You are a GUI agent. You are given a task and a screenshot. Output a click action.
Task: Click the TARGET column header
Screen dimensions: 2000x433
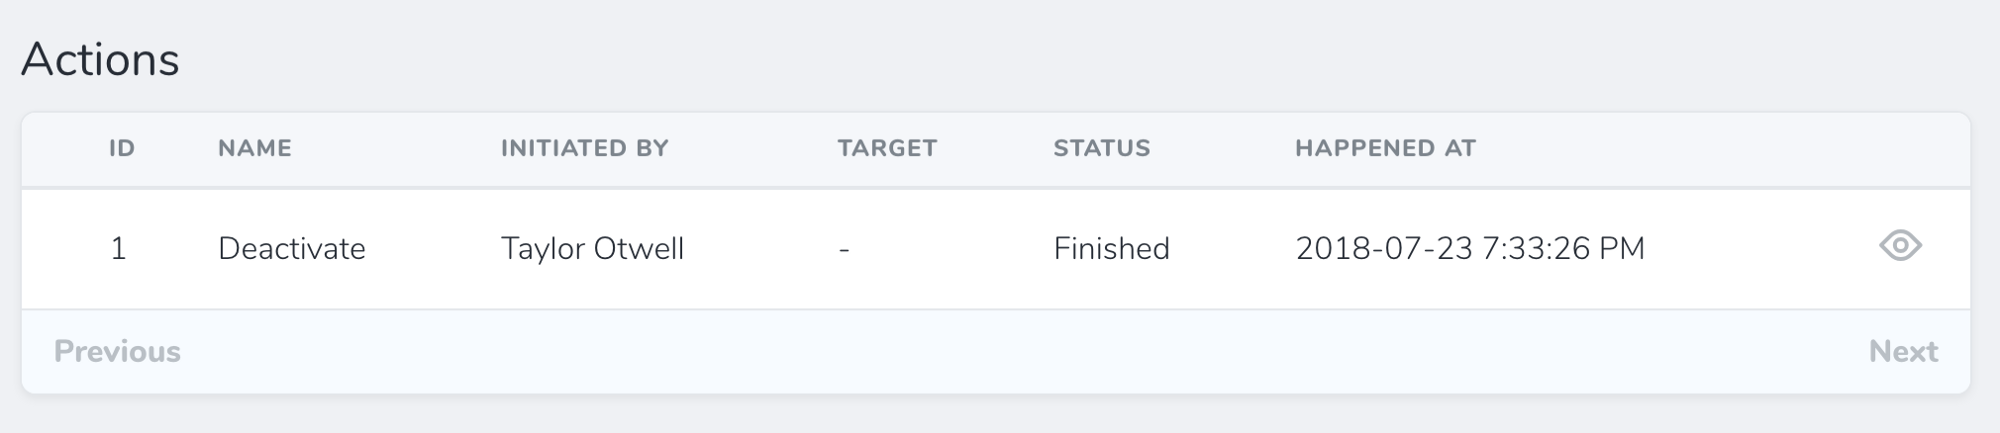point(887,148)
